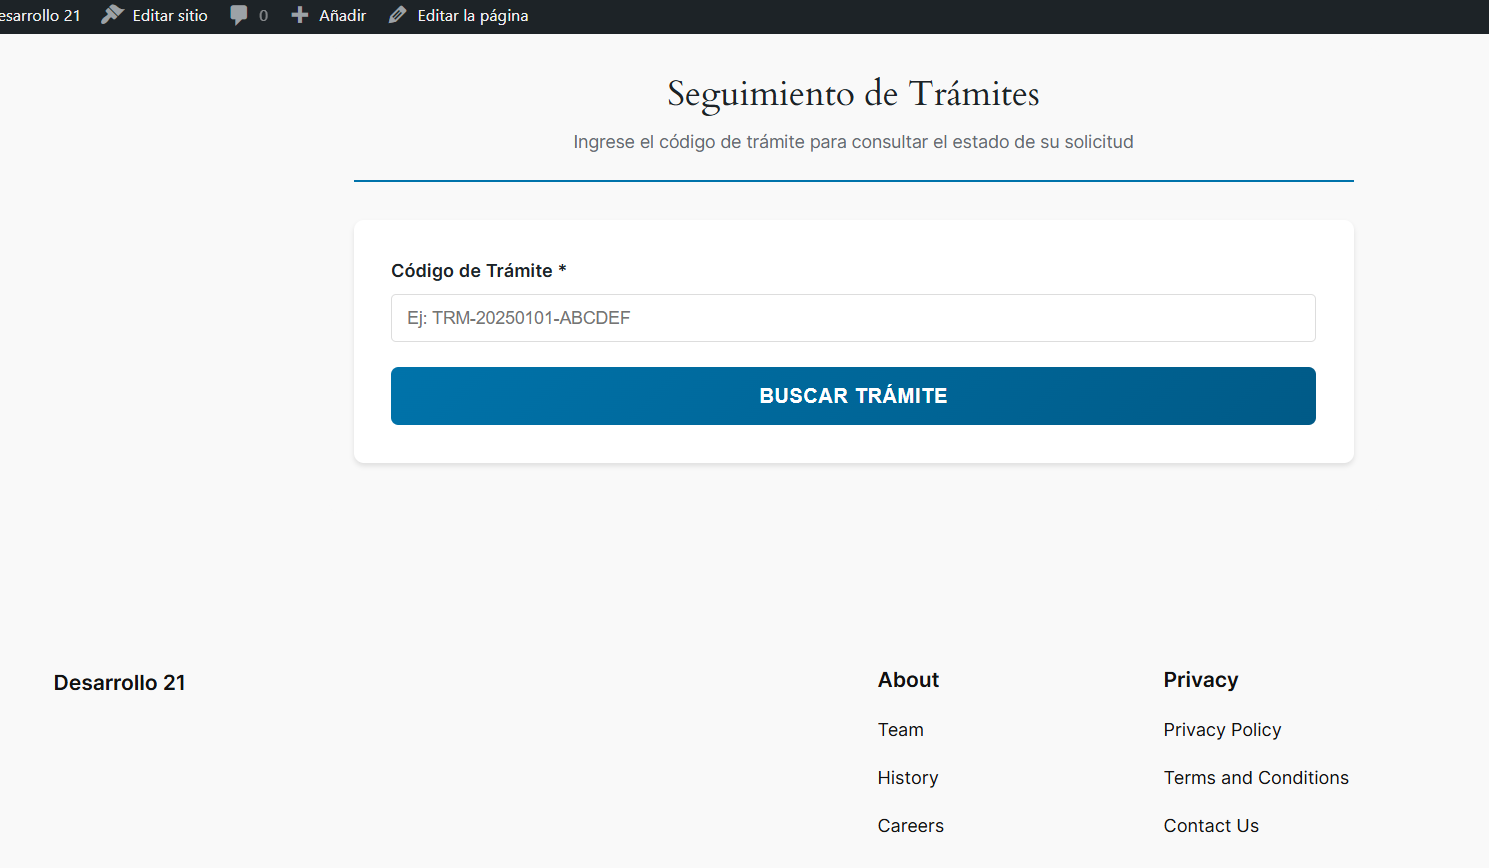Click the Contact Us footer link
This screenshot has height=868, width=1489.
(1211, 826)
